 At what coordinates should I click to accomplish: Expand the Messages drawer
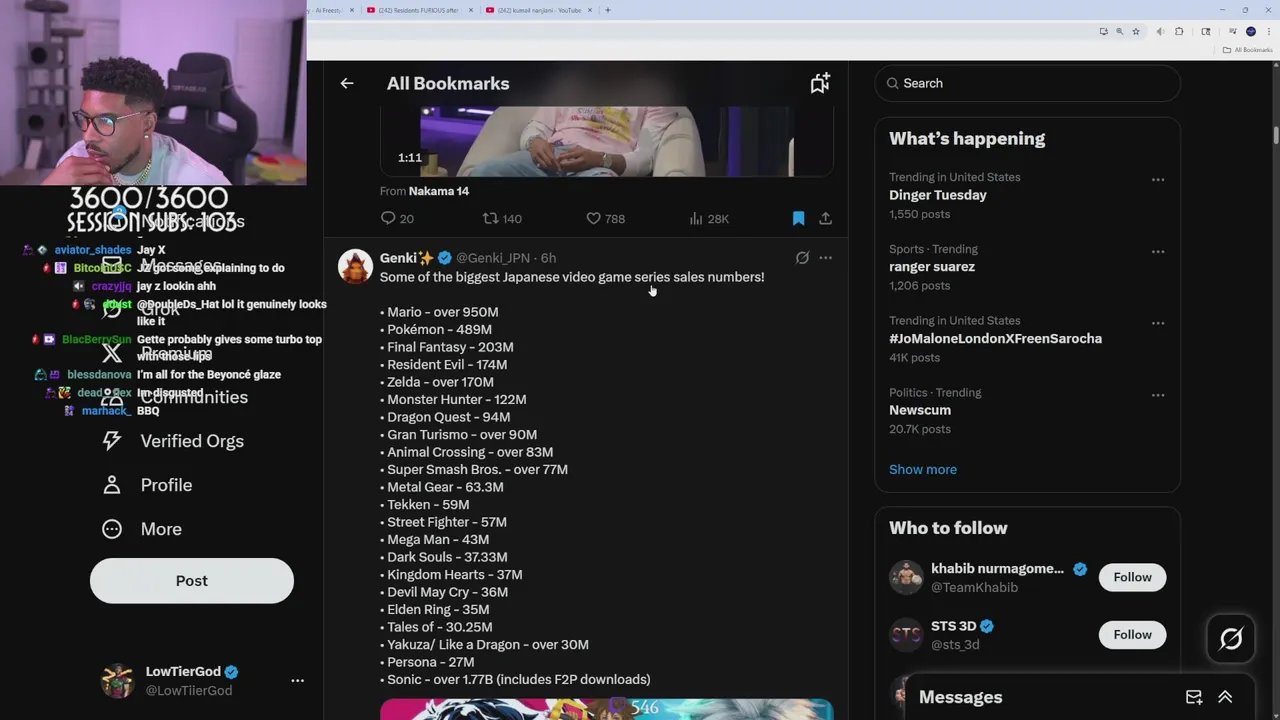pos(1225,697)
